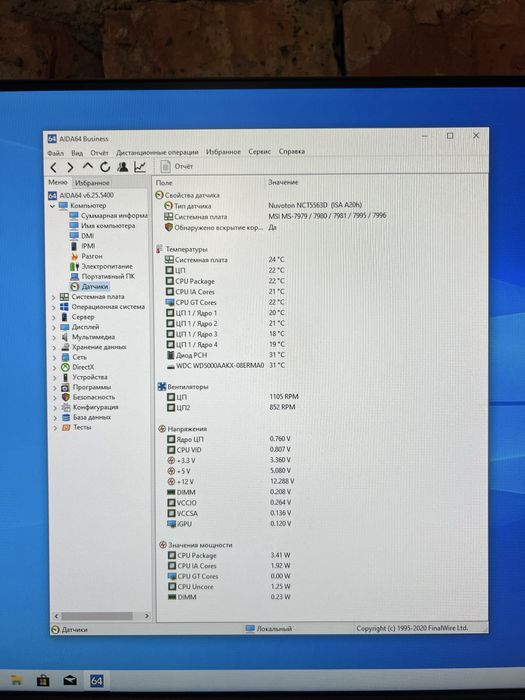Click the Безопасность shield icon
This screenshot has height=700, width=525.
point(66,397)
